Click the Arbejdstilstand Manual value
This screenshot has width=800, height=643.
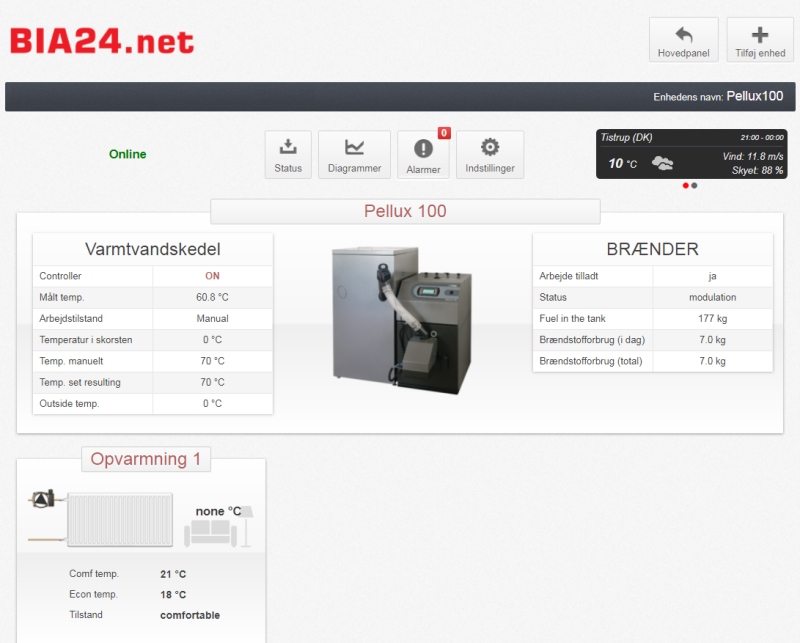tap(212, 318)
